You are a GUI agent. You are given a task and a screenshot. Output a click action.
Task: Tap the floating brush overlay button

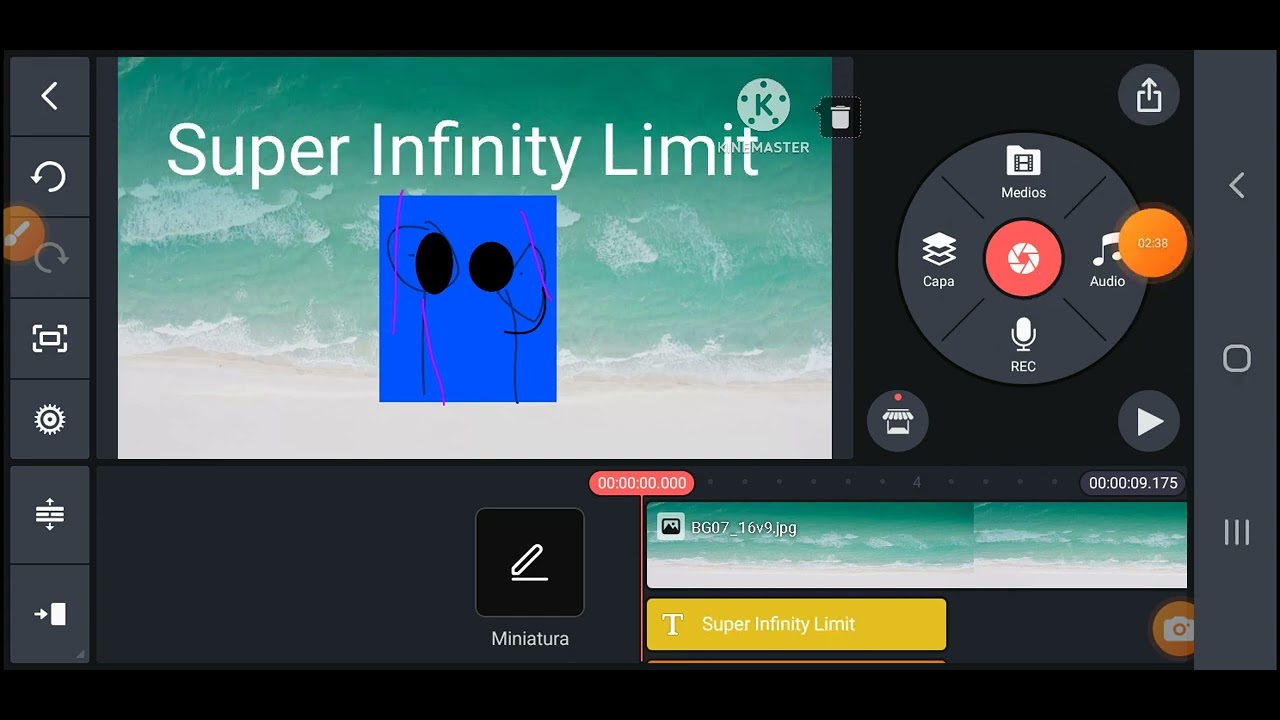click(18, 234)
